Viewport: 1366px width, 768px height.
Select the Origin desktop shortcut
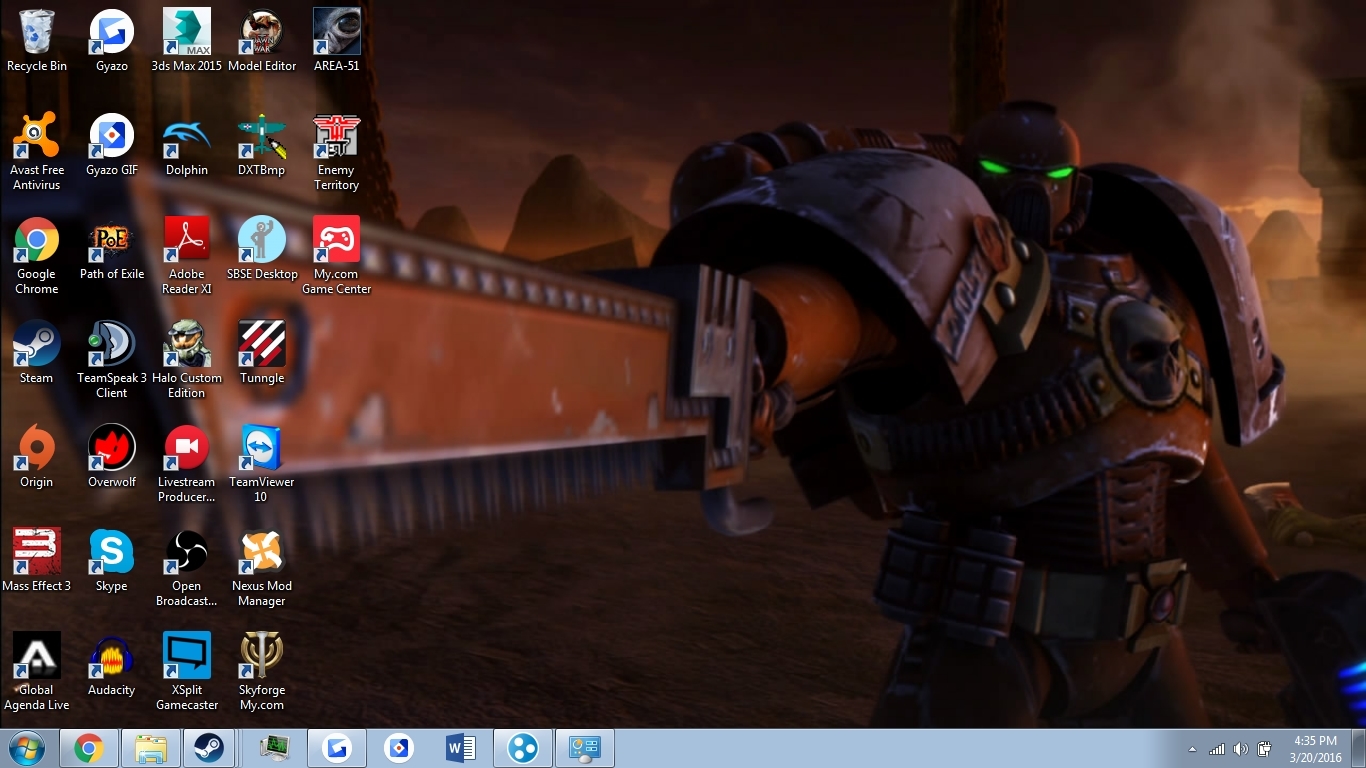pos(37,457)
